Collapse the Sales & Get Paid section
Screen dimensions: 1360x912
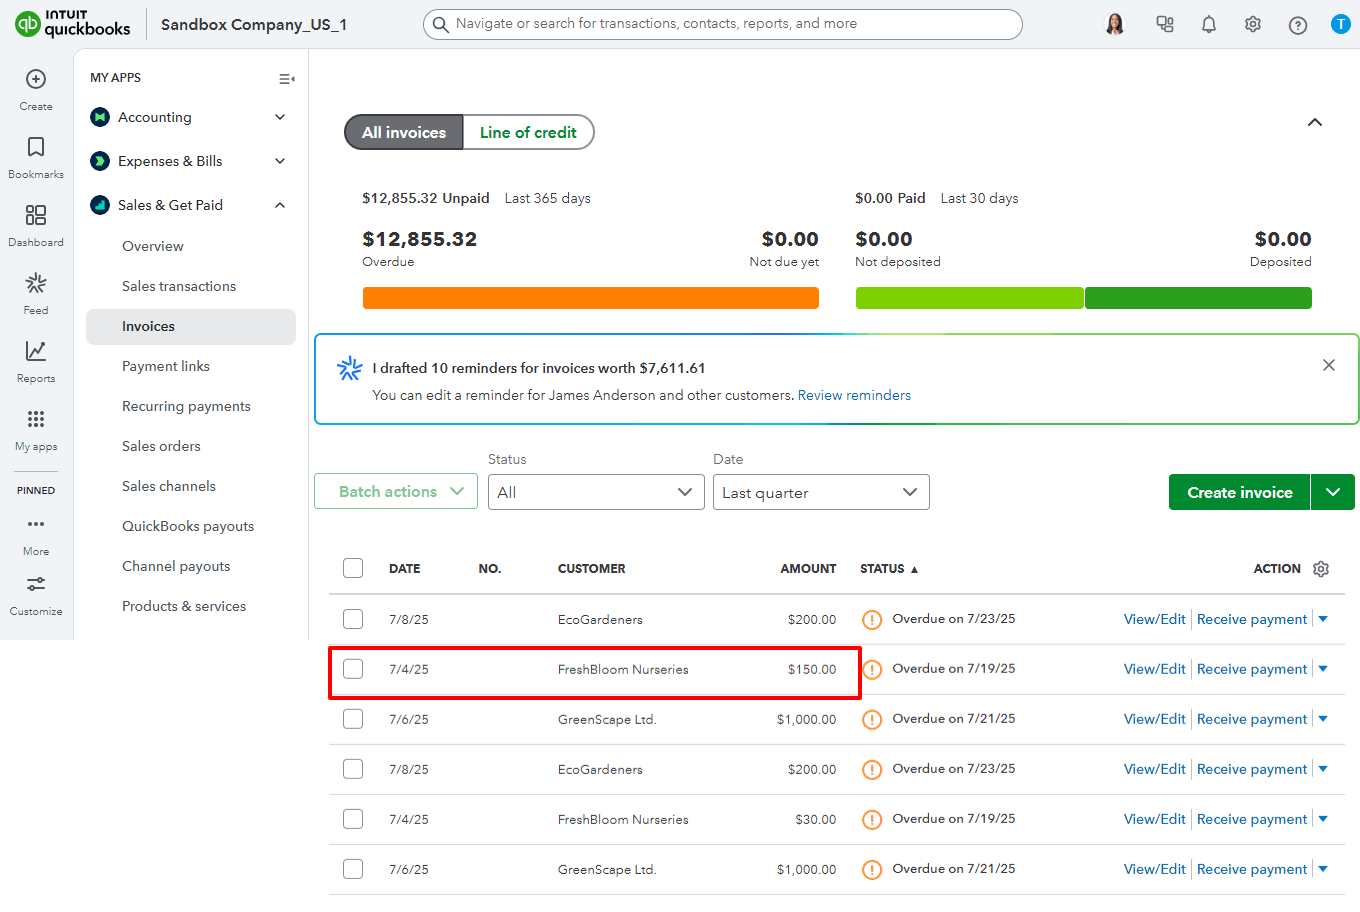tap(279, 204)
